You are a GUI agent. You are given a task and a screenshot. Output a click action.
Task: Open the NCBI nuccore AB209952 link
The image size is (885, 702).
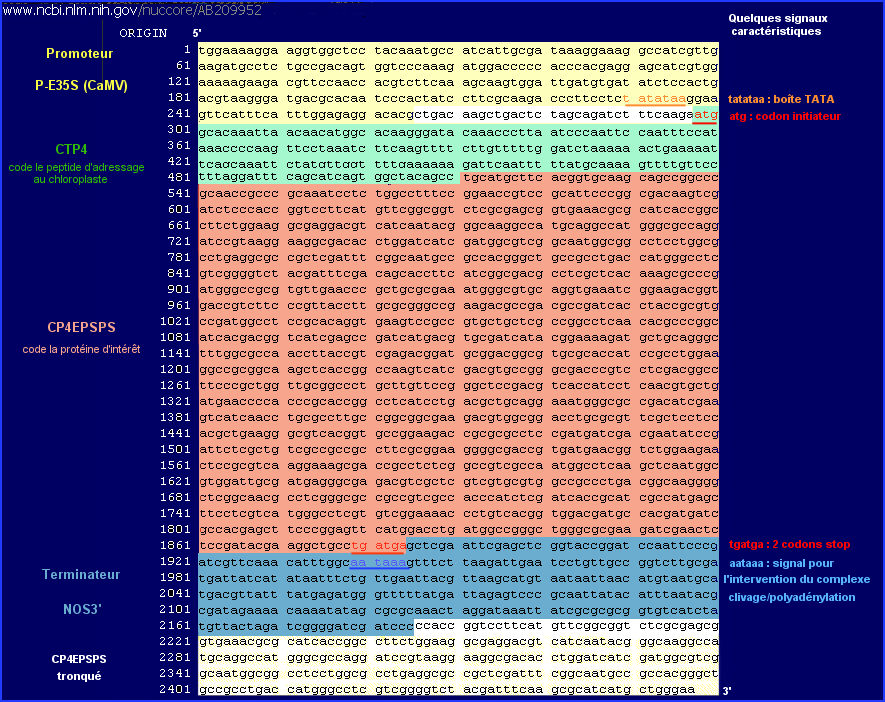point(133,10)
